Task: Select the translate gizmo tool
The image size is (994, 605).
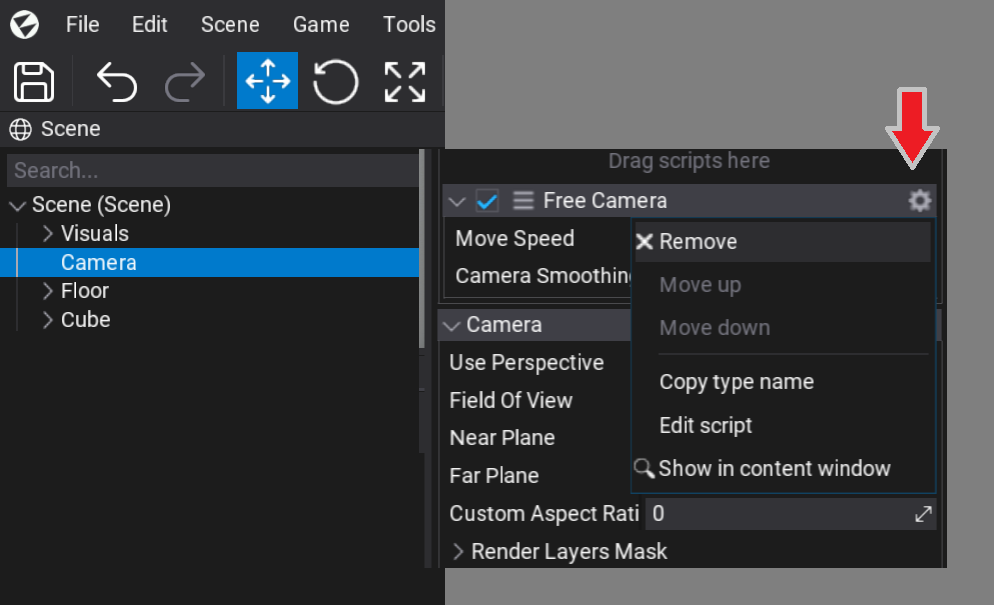Action: 267,82
